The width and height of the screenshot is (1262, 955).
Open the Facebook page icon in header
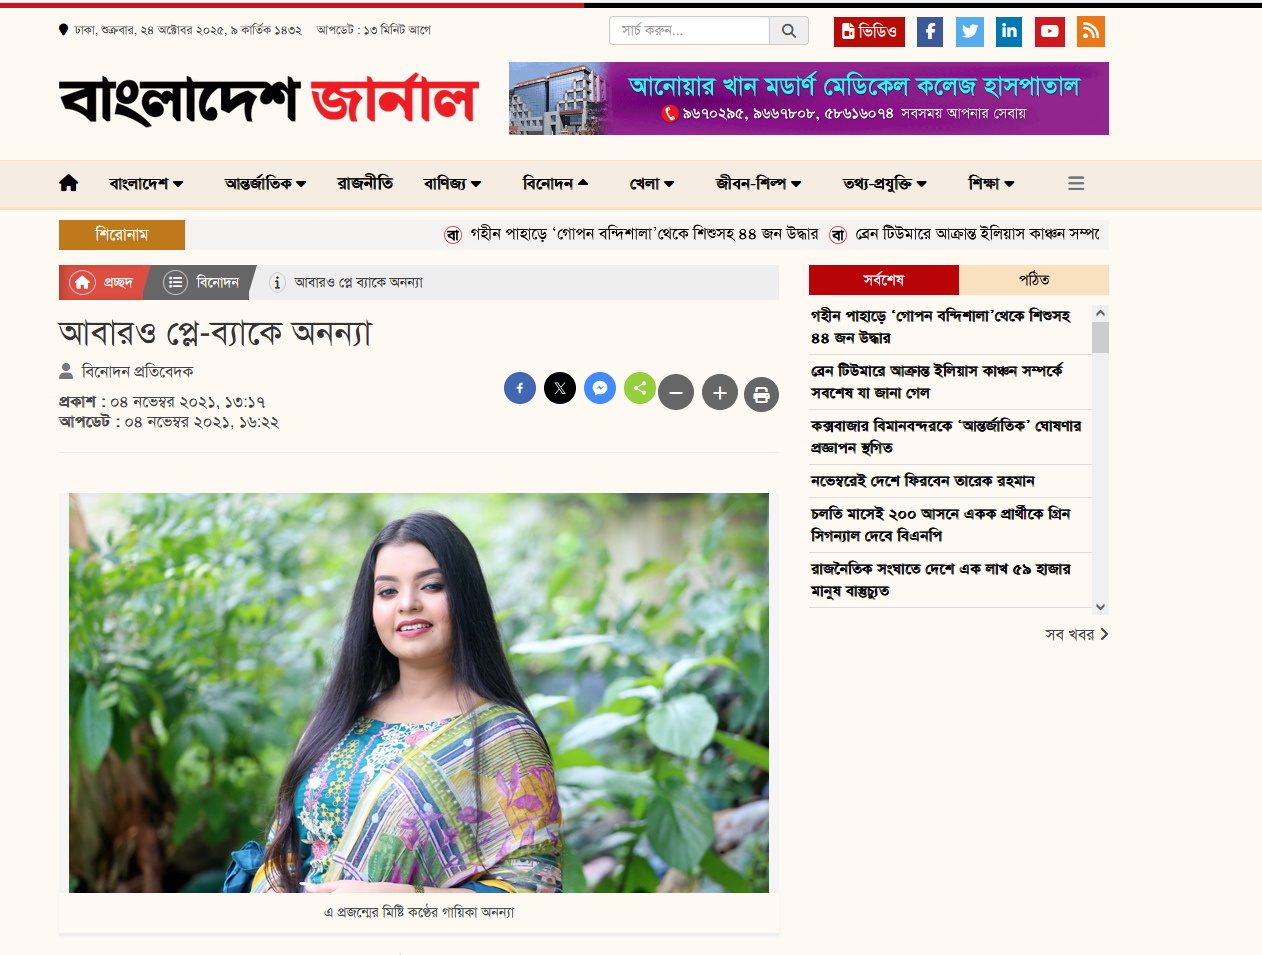pyautogui.click(x=930, y=32)
